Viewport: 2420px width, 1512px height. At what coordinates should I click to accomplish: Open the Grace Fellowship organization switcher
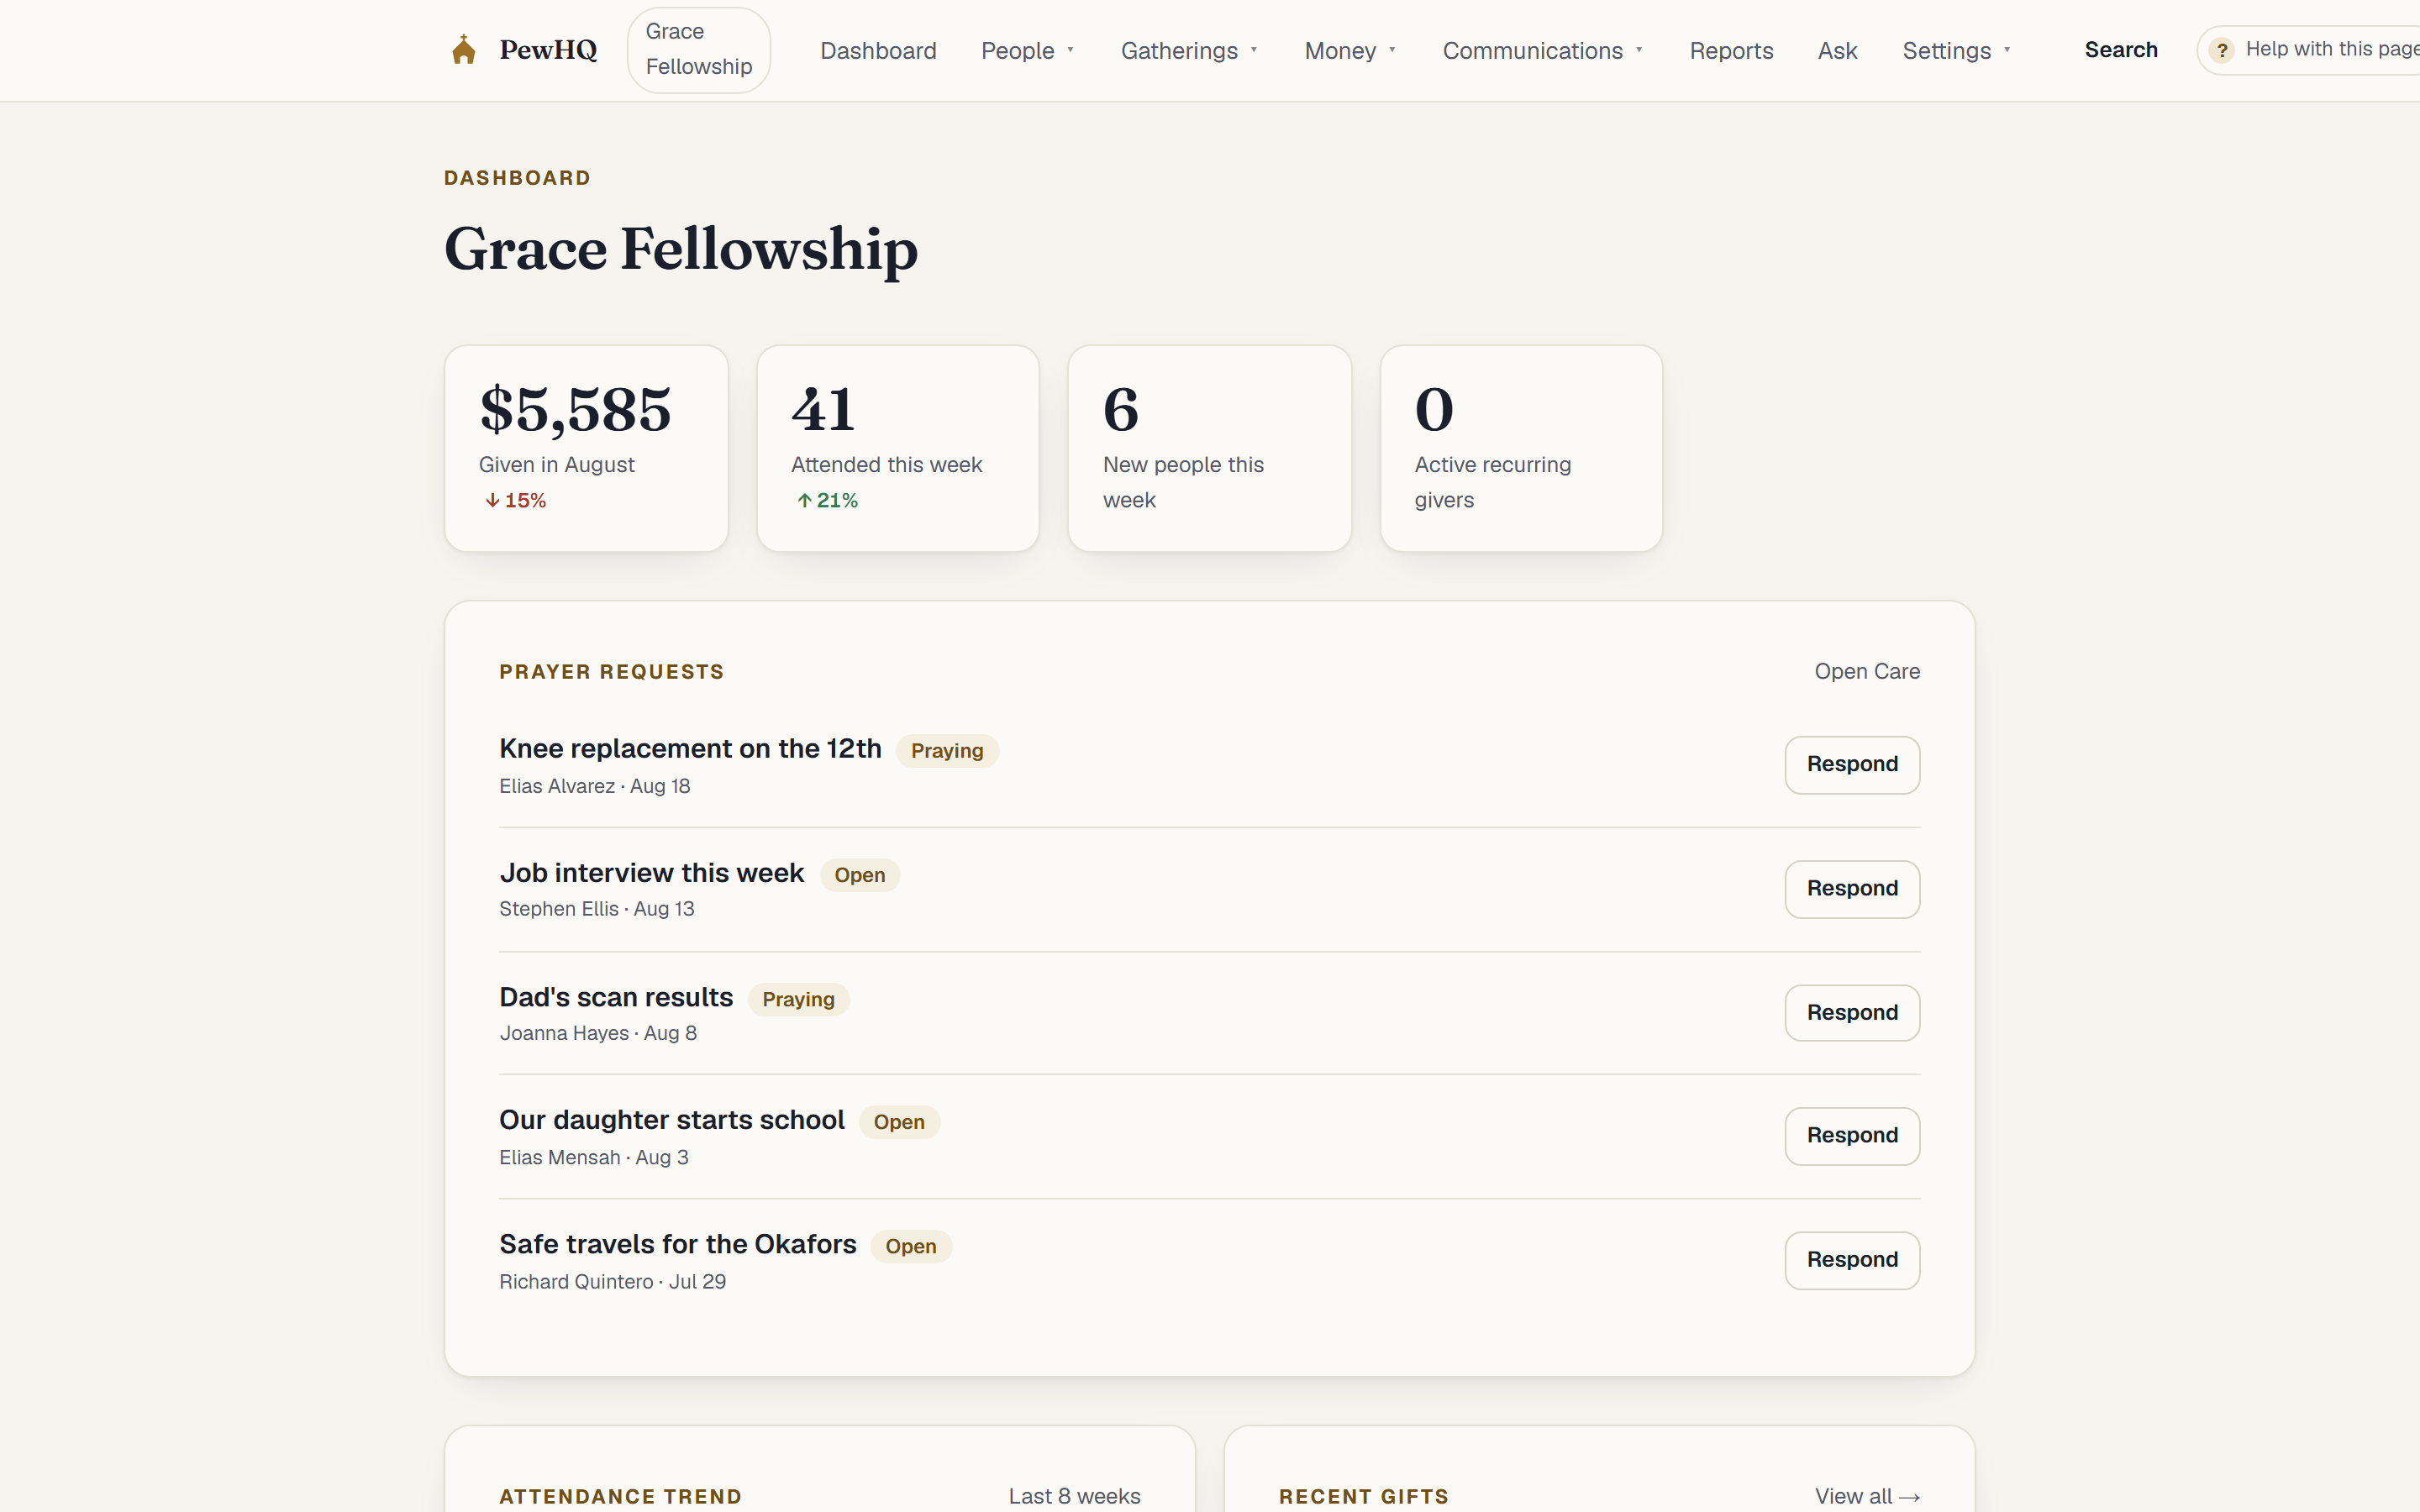pos(698,50)
